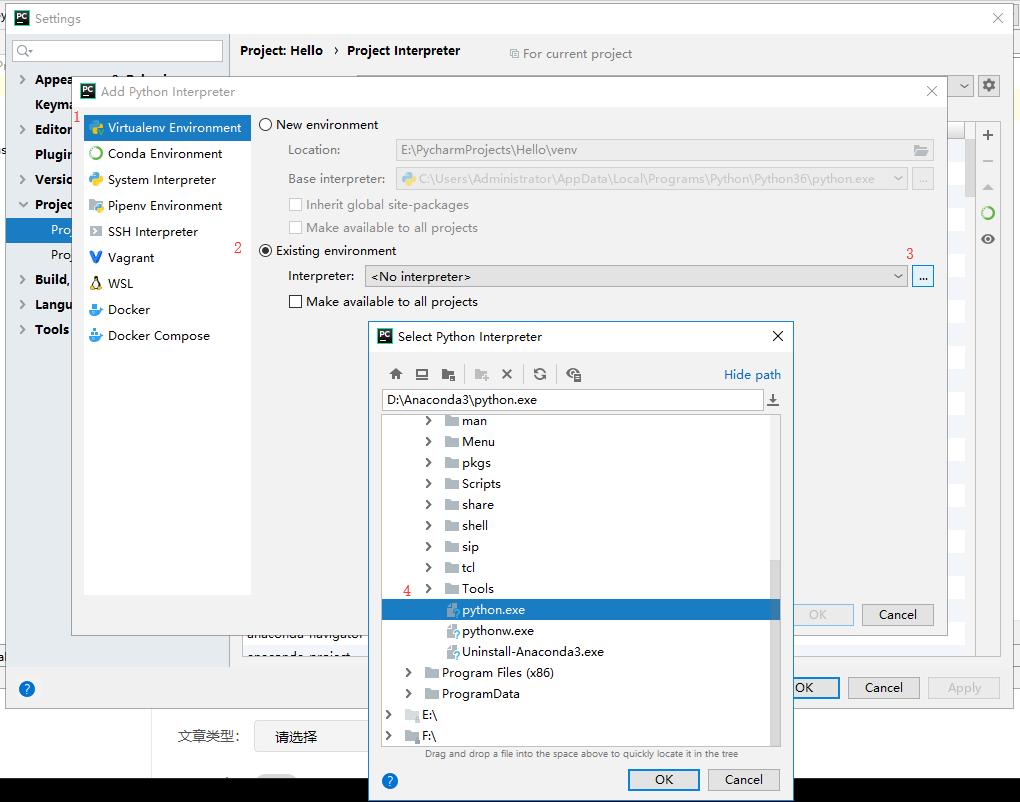Go to home directory in file chooser
The image size is (1020, 802).
(396, 374)
